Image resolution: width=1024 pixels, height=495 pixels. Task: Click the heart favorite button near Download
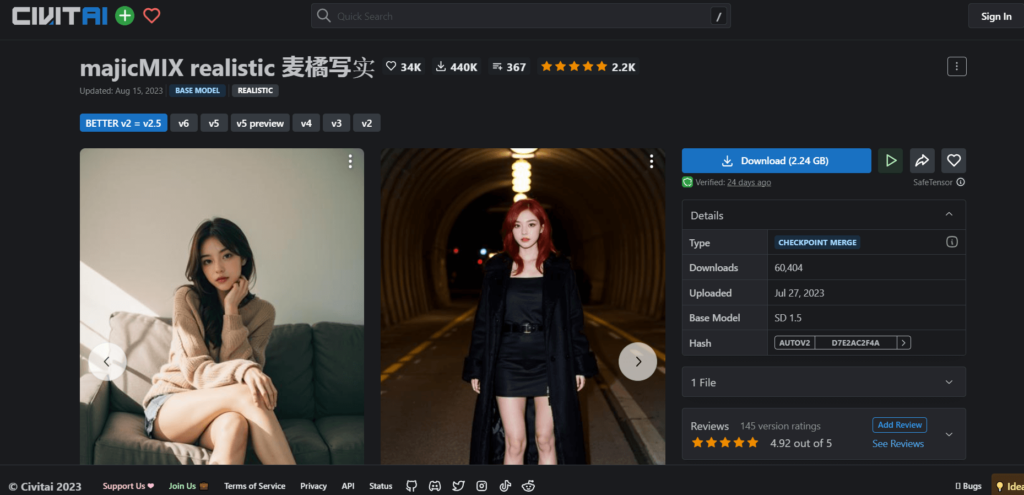point(953,161)
